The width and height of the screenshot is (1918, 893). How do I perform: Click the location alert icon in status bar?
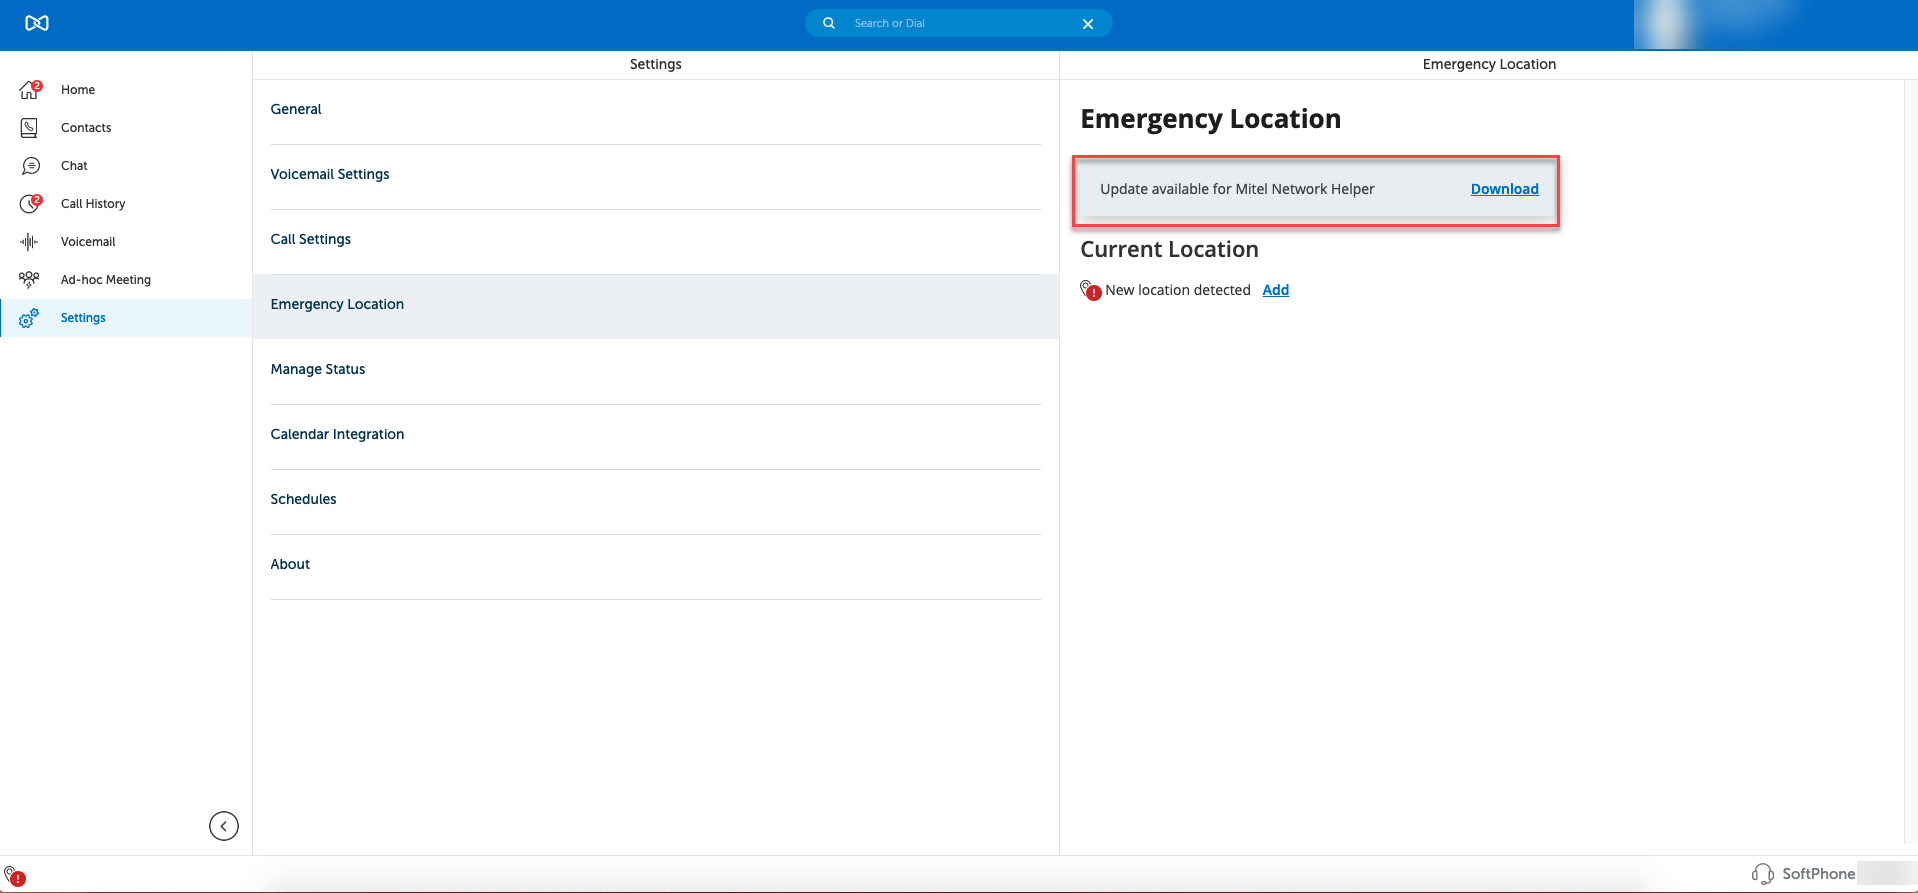click(x=14, y=876)
